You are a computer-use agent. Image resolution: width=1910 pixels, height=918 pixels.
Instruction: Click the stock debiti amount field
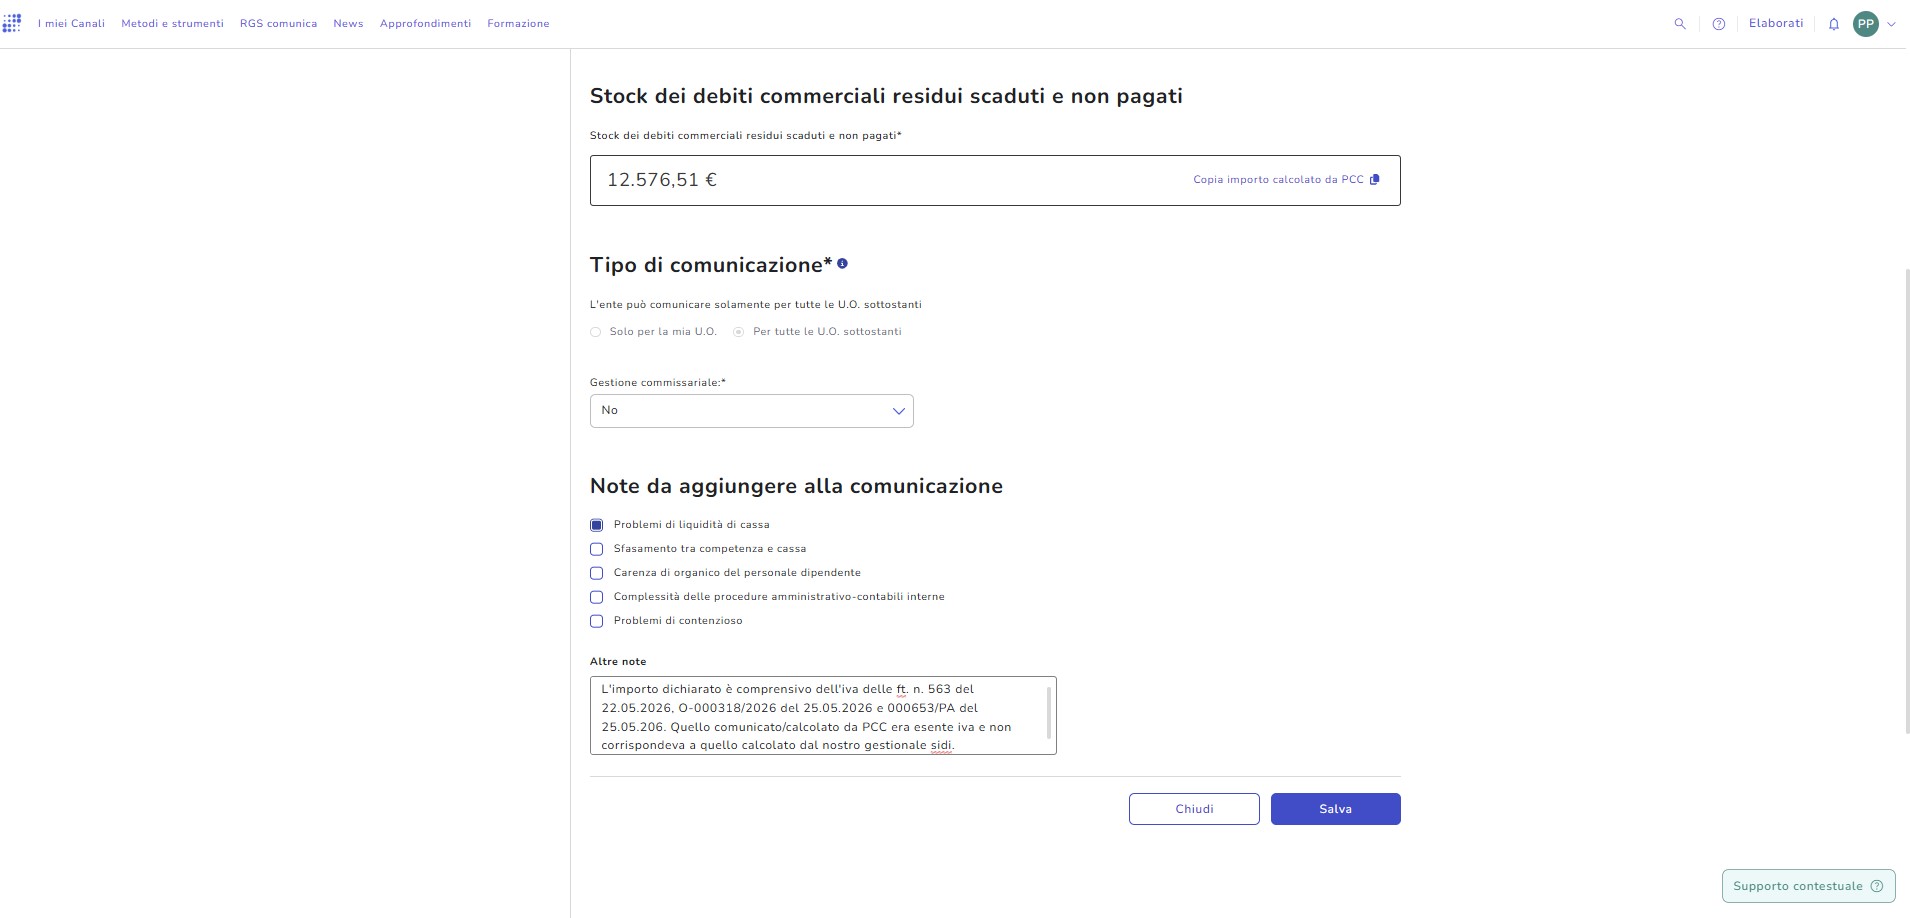point(995,180)
